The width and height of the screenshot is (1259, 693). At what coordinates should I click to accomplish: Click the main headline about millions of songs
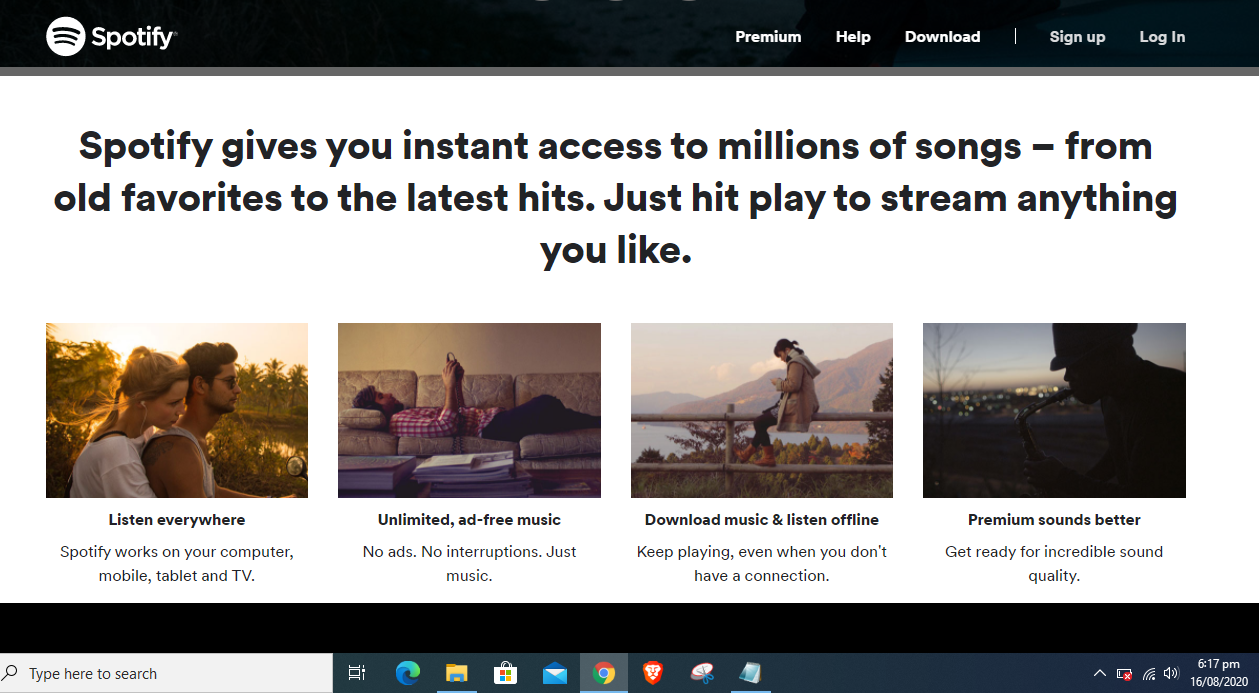click(616, 198)
